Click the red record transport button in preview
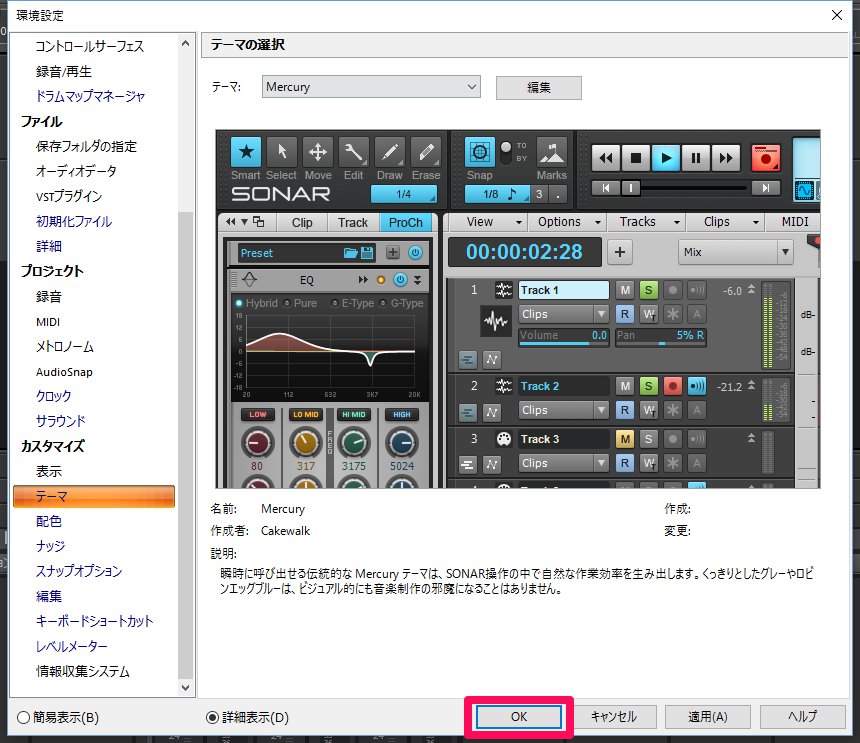This screenshot has width=860, height=743. (x=766, y=158)
